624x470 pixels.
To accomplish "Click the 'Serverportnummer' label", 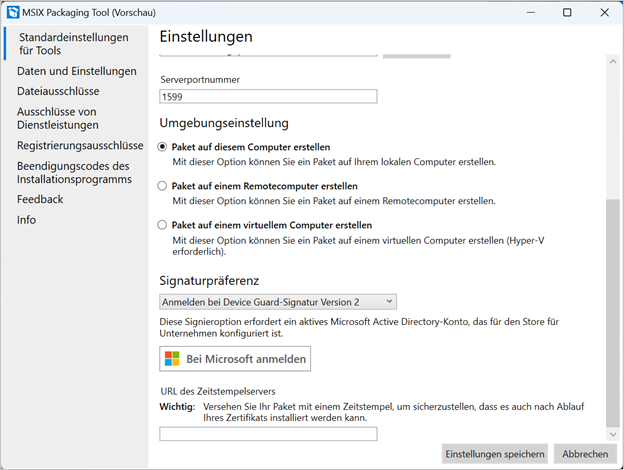I will [x=200, y=80].
